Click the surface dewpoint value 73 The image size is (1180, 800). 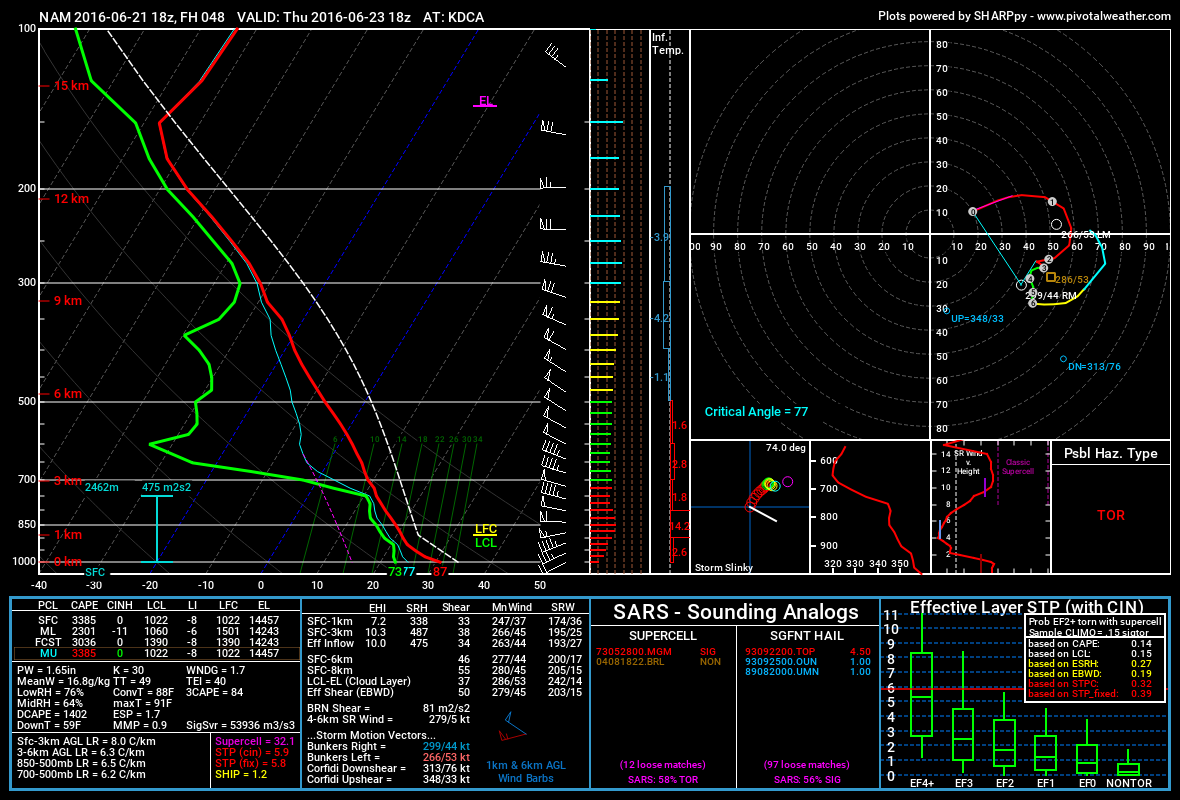[x=394, y=572]
